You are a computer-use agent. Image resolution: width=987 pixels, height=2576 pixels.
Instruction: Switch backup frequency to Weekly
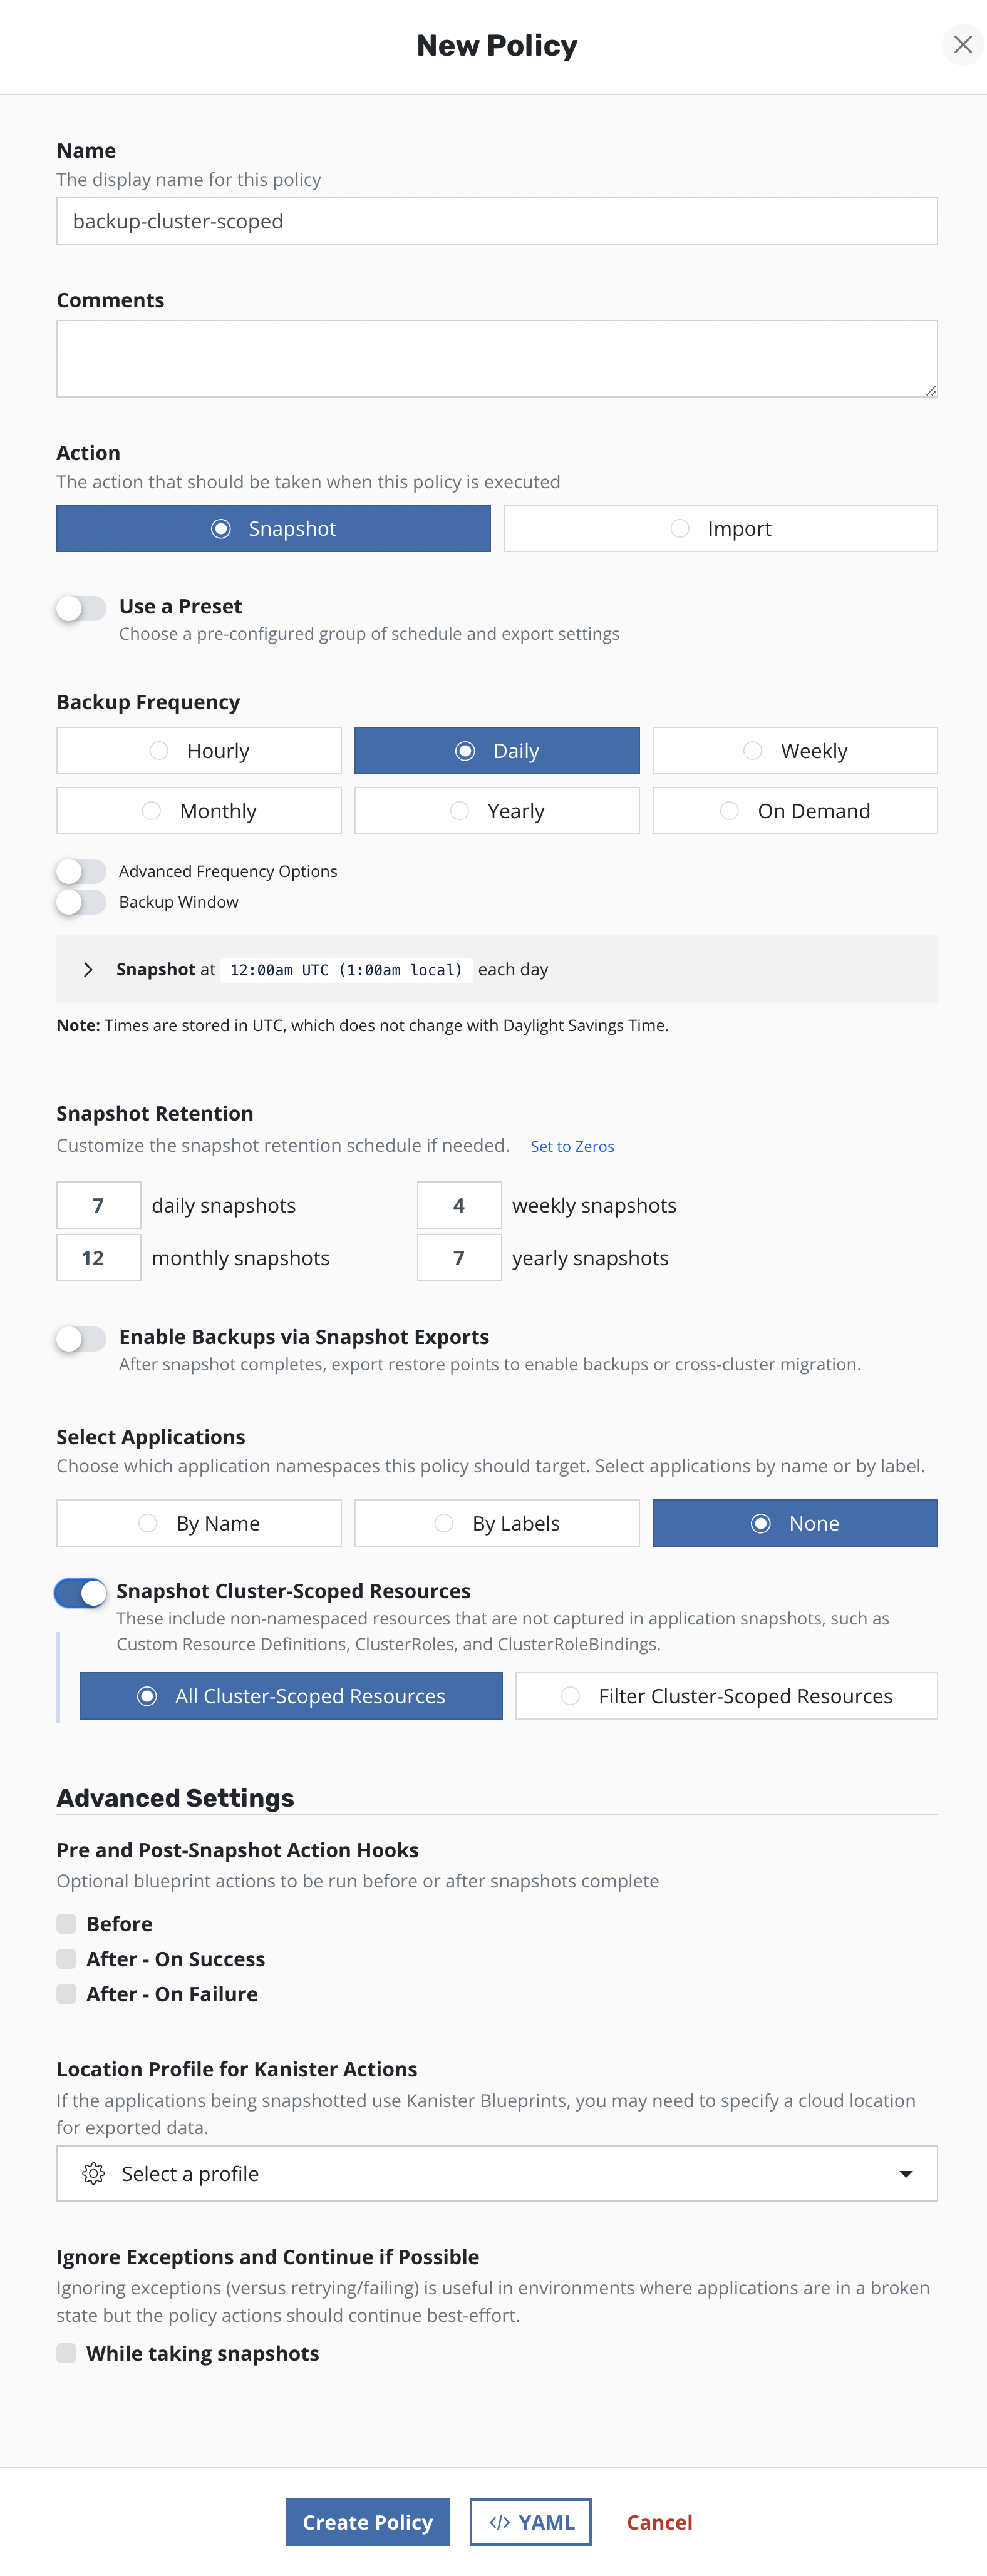pyautogui.click(x=793, y=750)
